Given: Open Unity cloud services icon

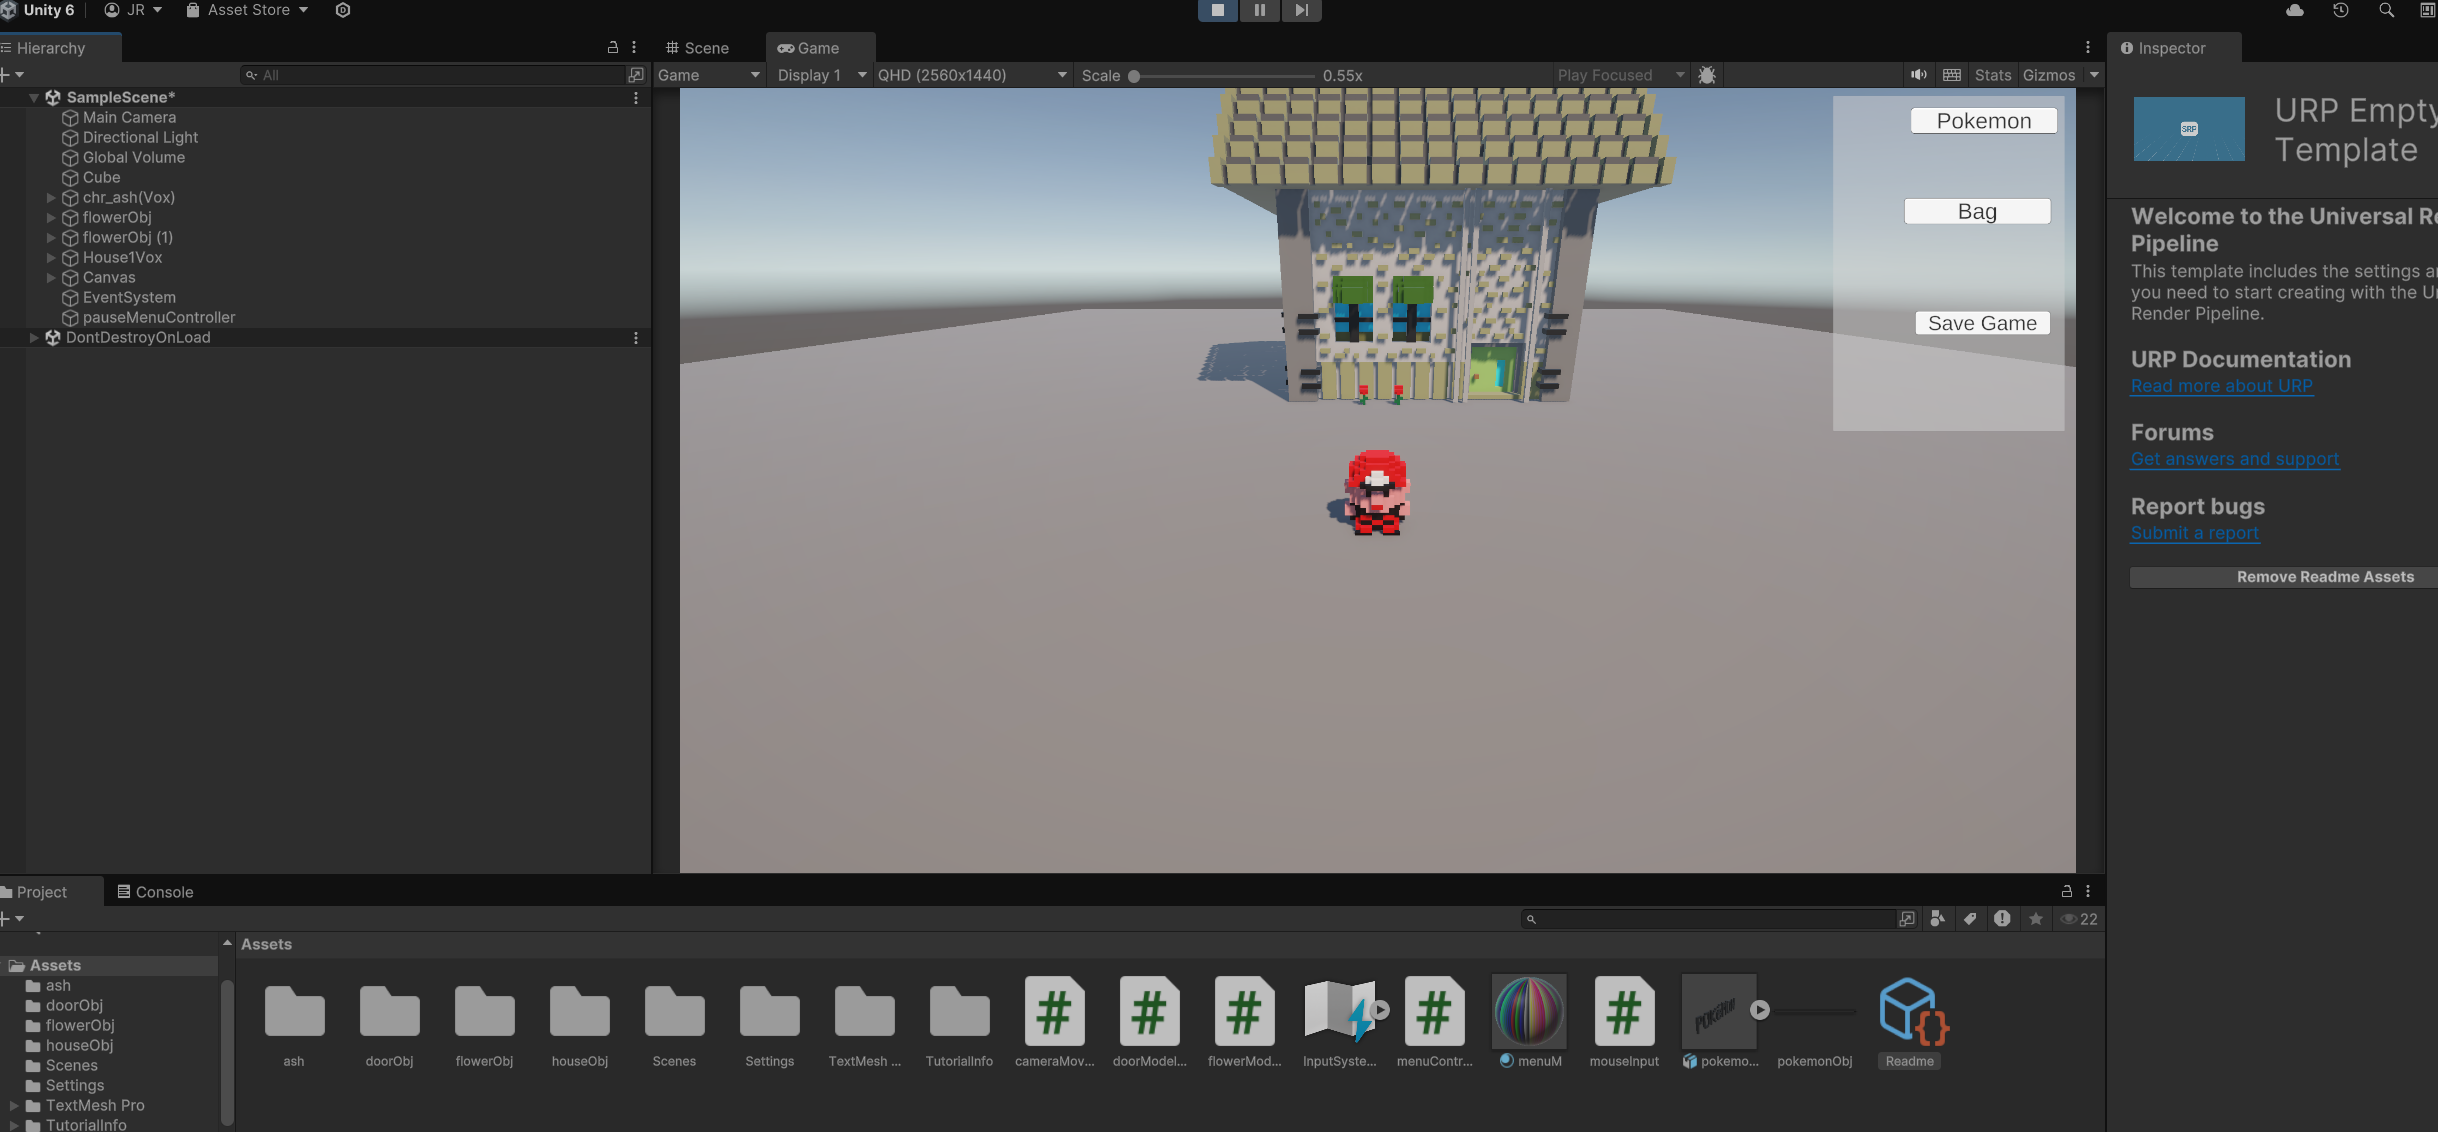Looking at the screenshot, I should (2295, 10).
